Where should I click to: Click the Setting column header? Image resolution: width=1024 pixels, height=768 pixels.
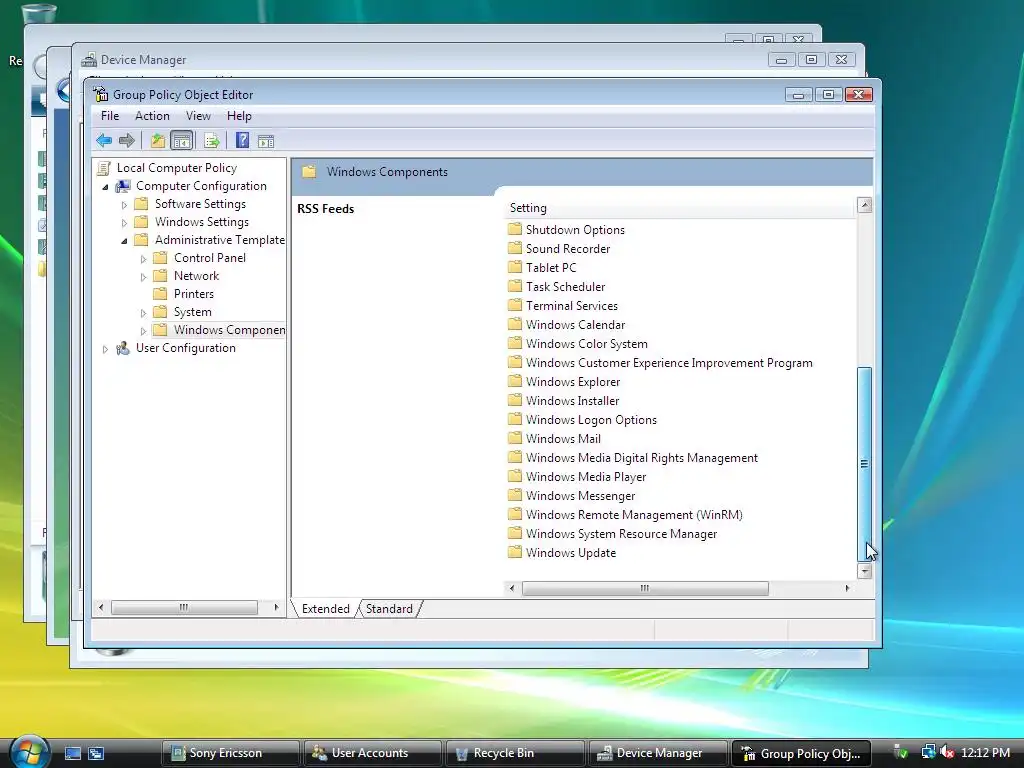[x=679, y=208]
